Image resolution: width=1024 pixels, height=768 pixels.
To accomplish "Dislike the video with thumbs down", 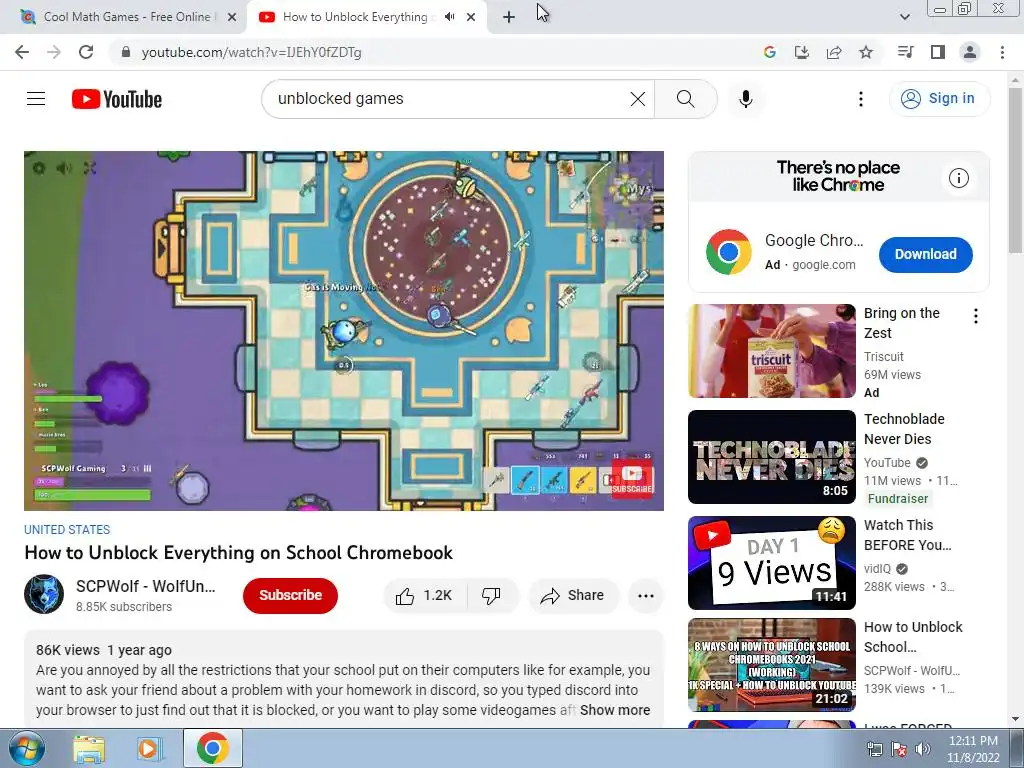I will click(x=491, y=596).
